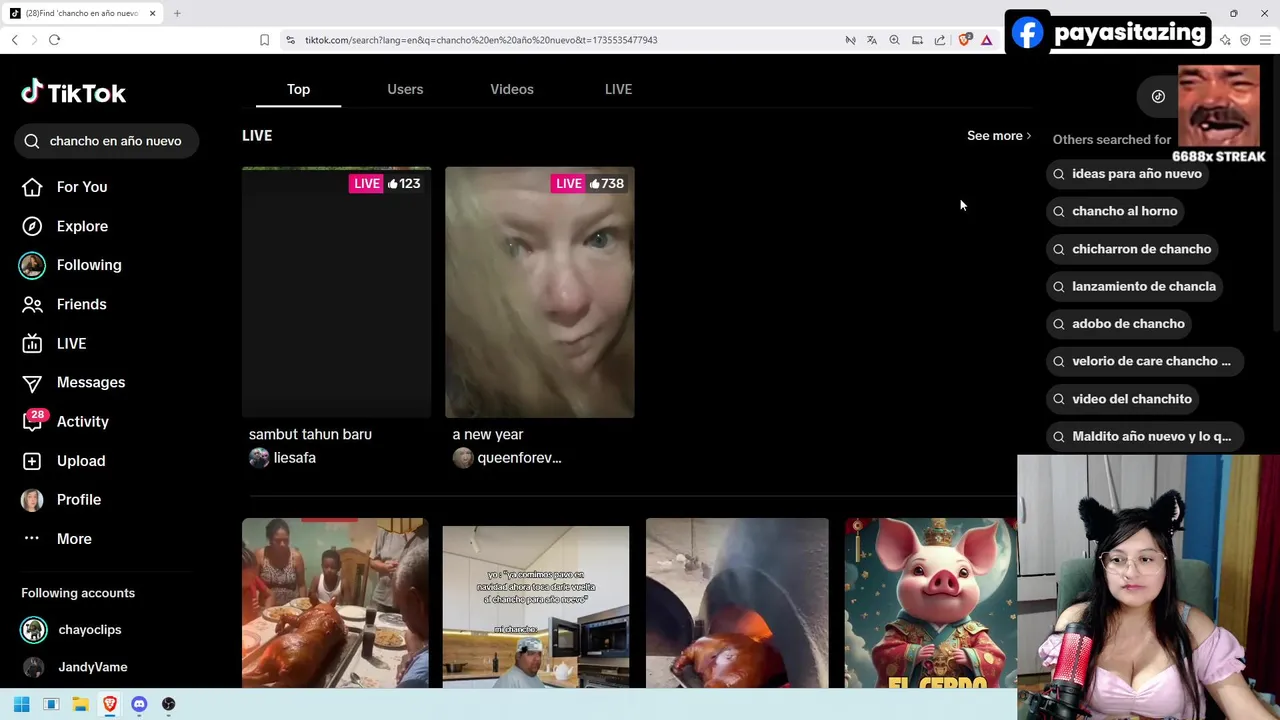Select the Top tab
Viewport: 1280px width, 720px height.
tap(298, 89)
